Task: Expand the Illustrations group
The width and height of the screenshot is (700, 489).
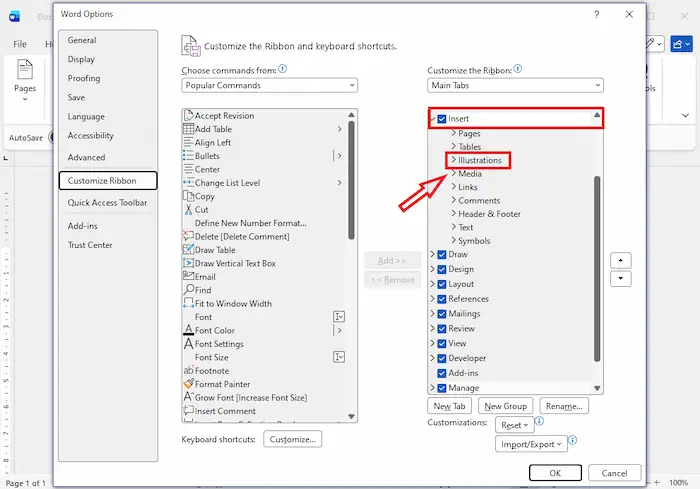Action: [453, 160]
